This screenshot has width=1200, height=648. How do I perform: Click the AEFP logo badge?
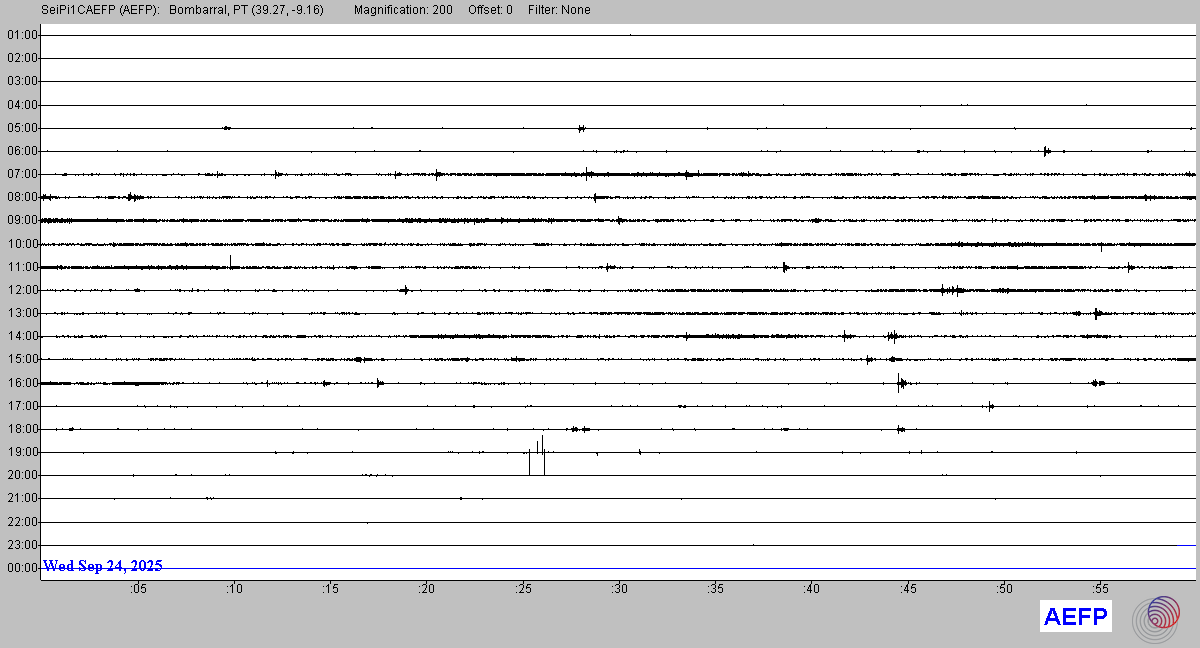[1076, 617]
